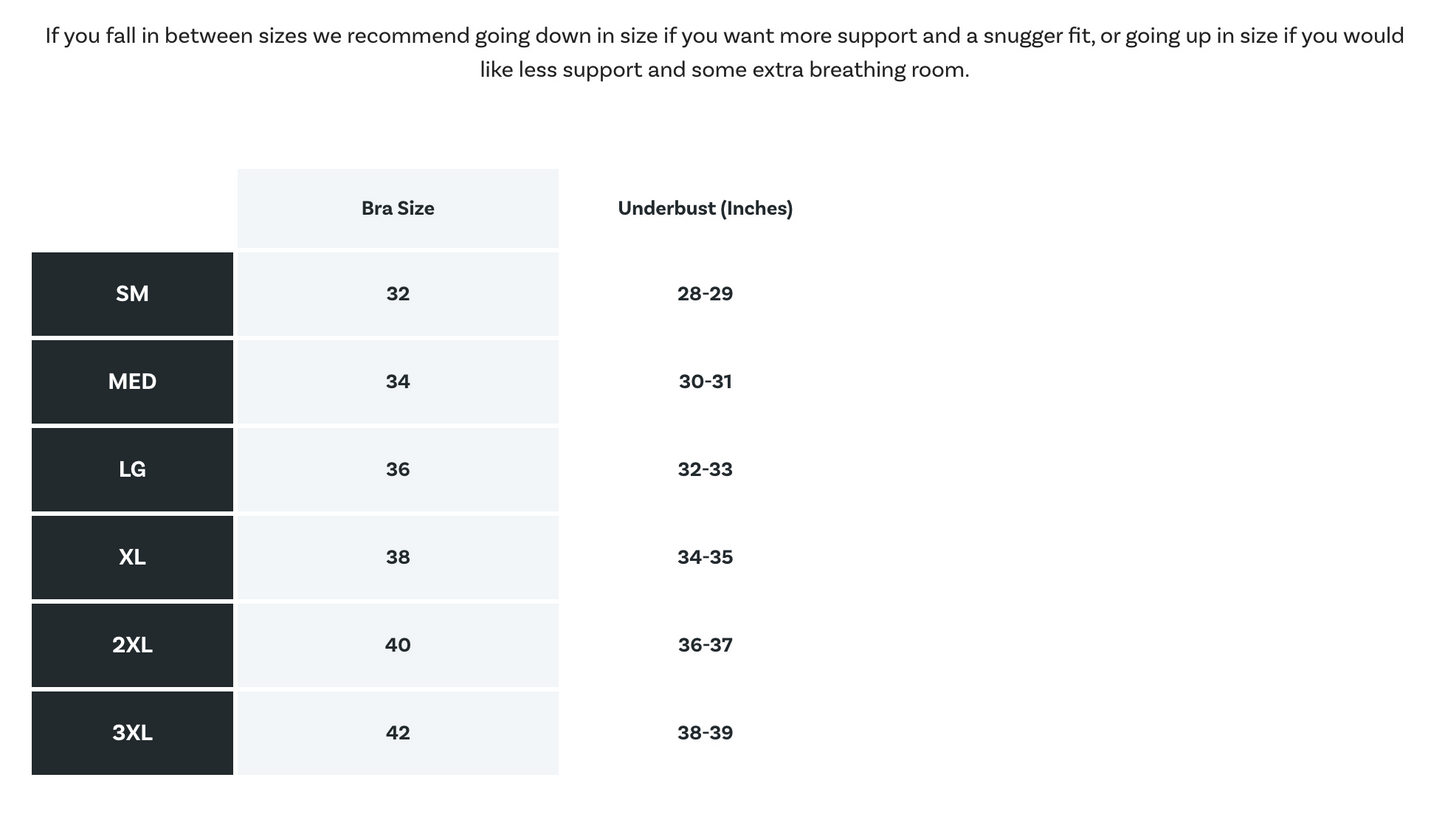Select the 30-31 underbust value

(x=705, y=382)
